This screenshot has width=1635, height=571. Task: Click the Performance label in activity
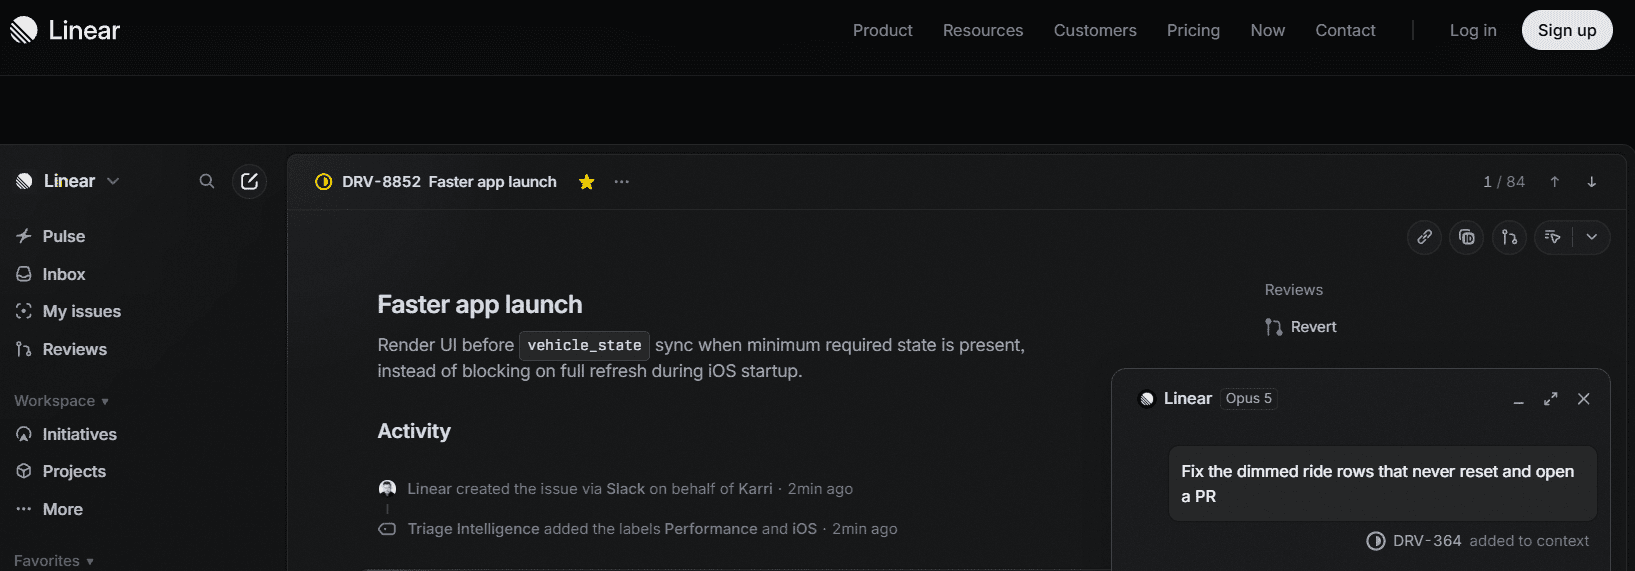711,529
